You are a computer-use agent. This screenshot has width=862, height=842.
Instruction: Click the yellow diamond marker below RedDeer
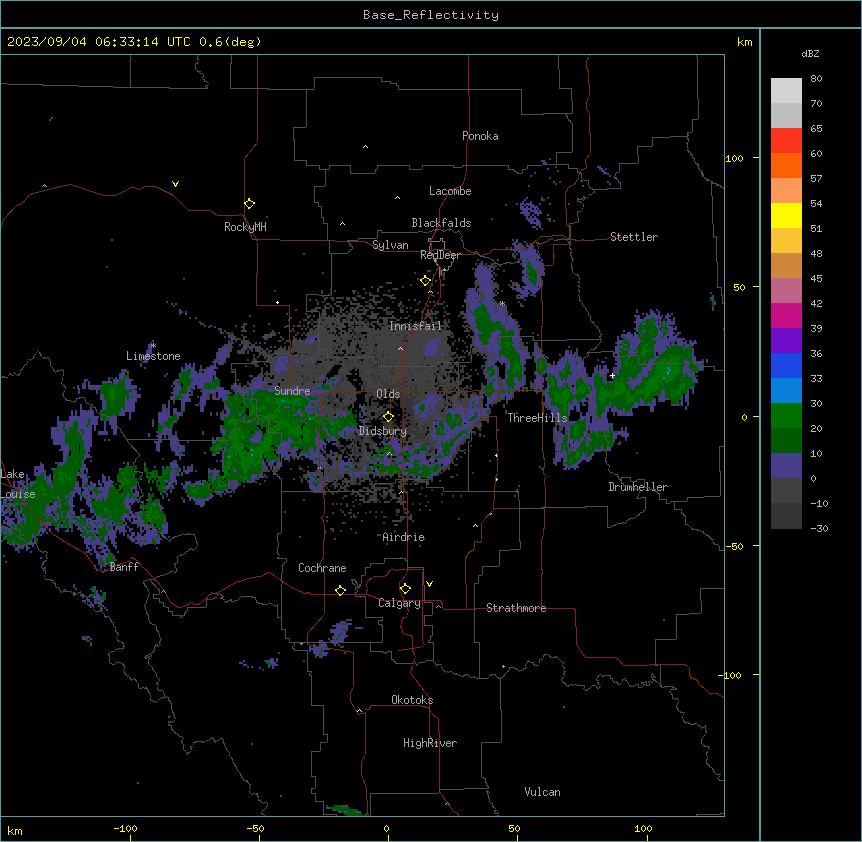(425, 281)
